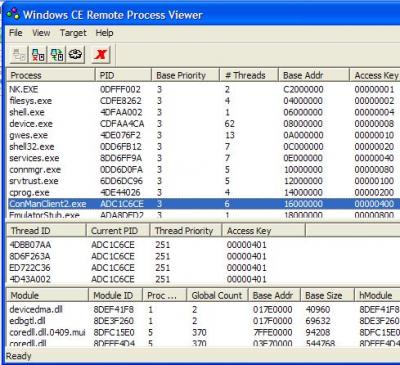Click the Access Key header in thread list
400x365 pixels.
264,231
